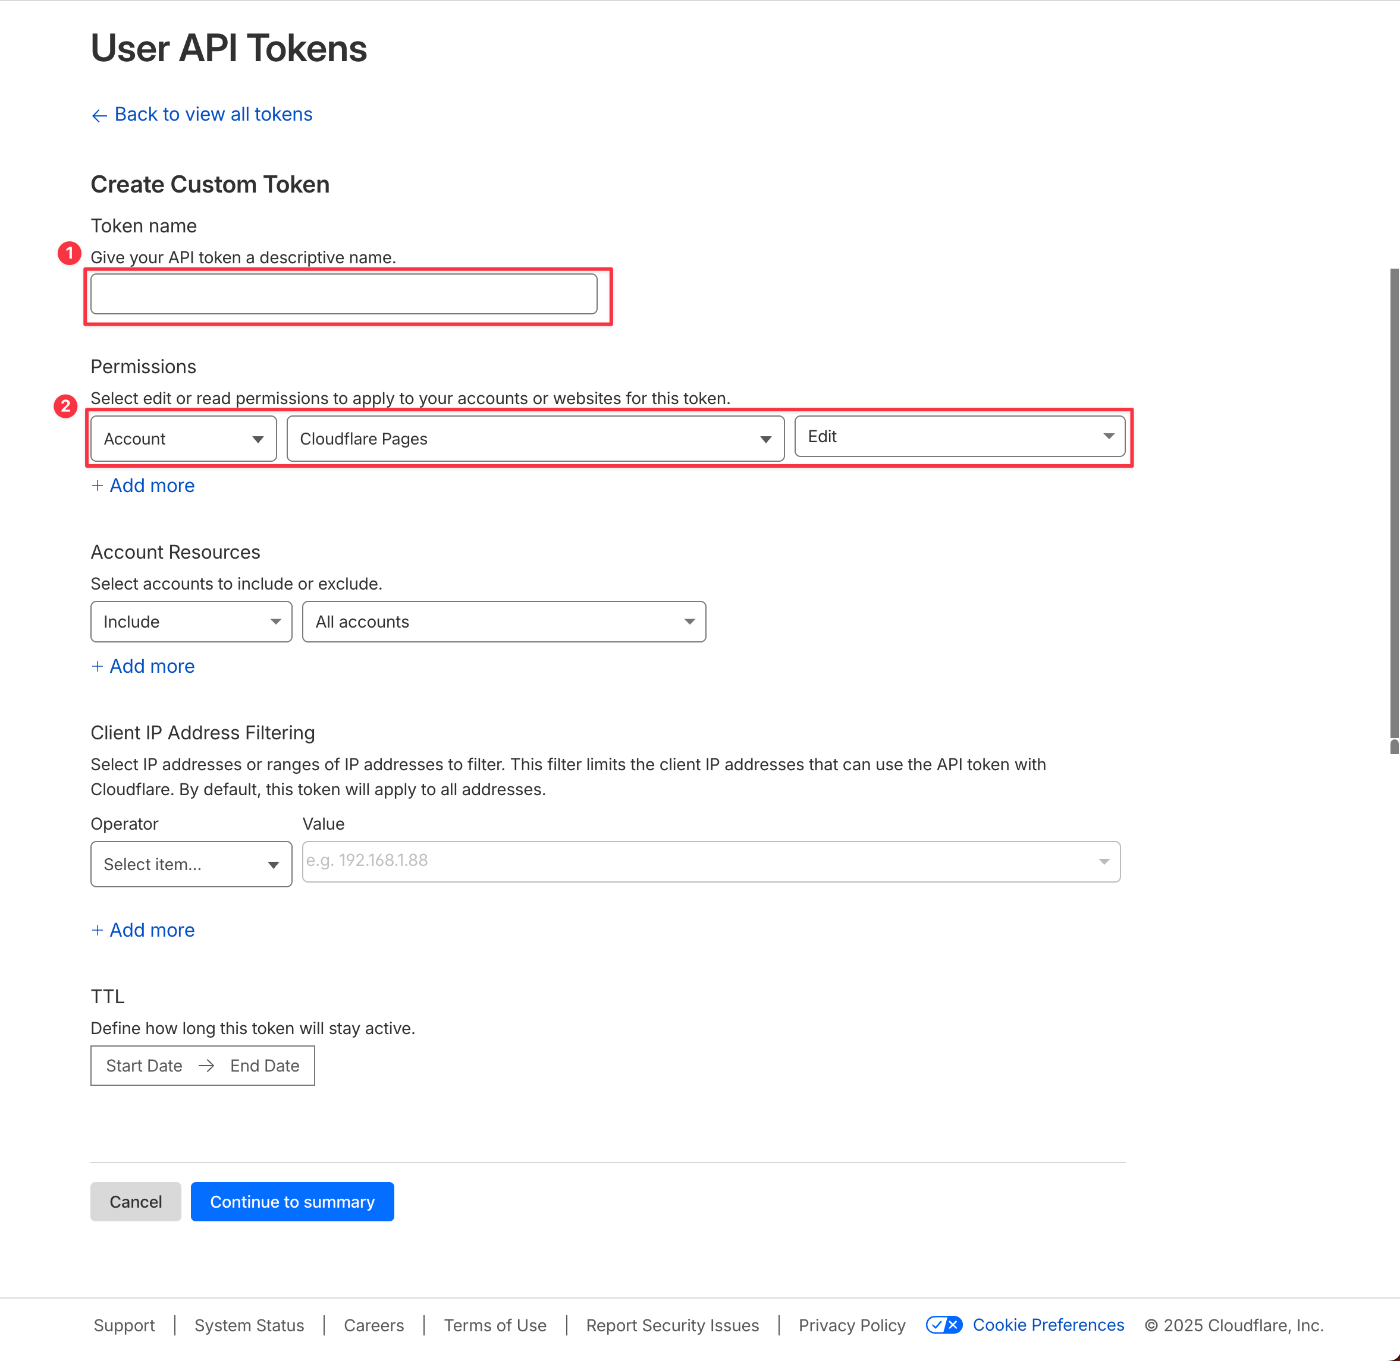Image resolution: width=1400 pixels, height=1361 pixels.
Task: Focus the IP address Value field
Action: [x=700, y=861]
